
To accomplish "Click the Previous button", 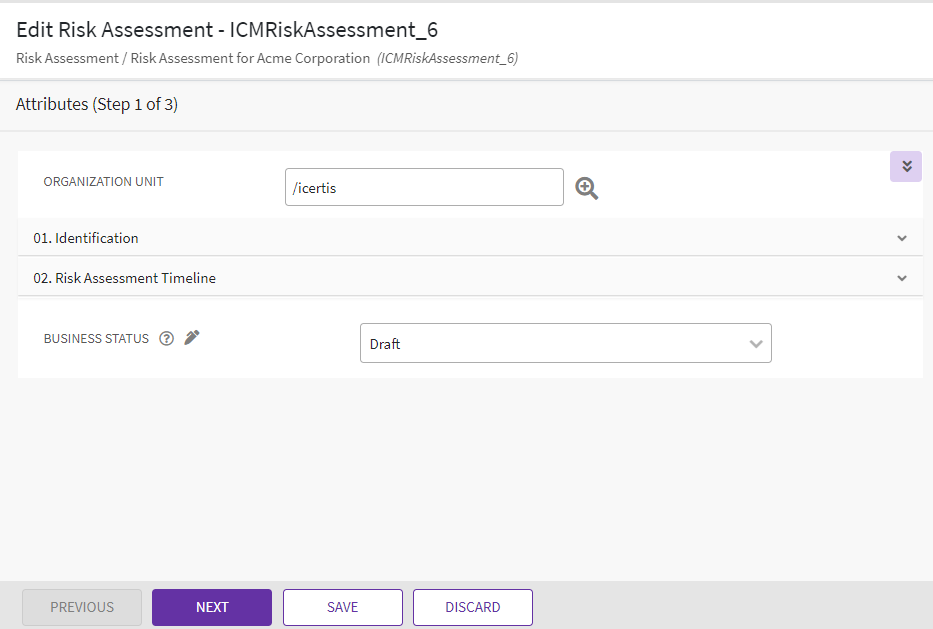I will click(x=82, y=607).
